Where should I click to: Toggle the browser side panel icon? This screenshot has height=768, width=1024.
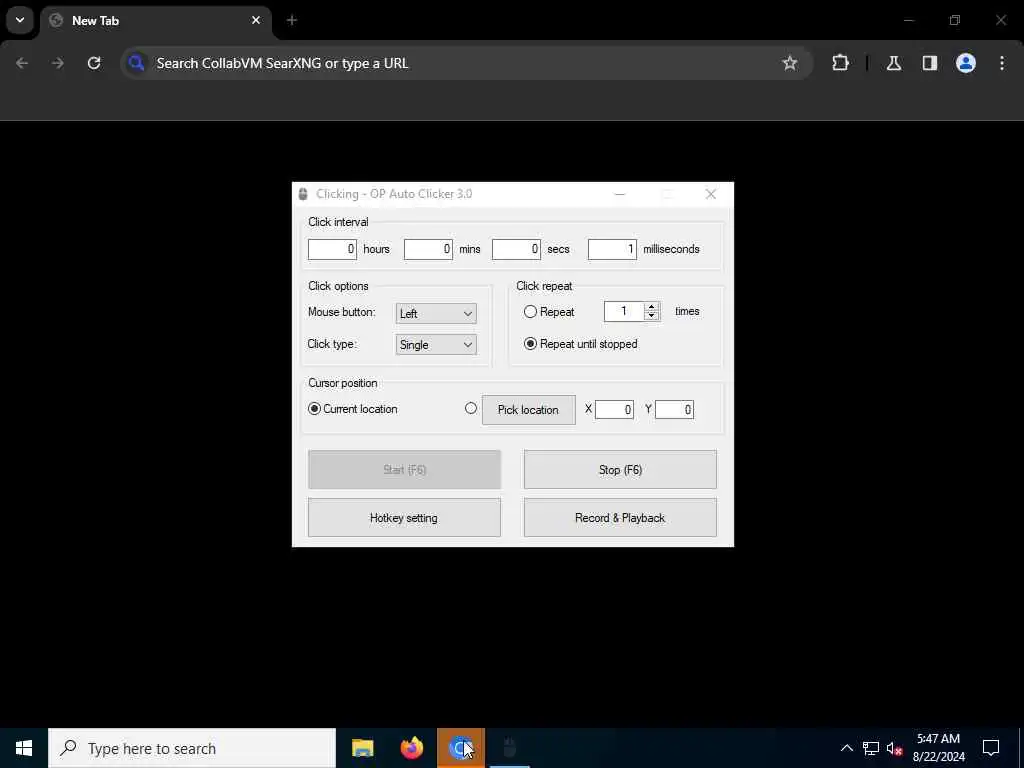point(930,63)
